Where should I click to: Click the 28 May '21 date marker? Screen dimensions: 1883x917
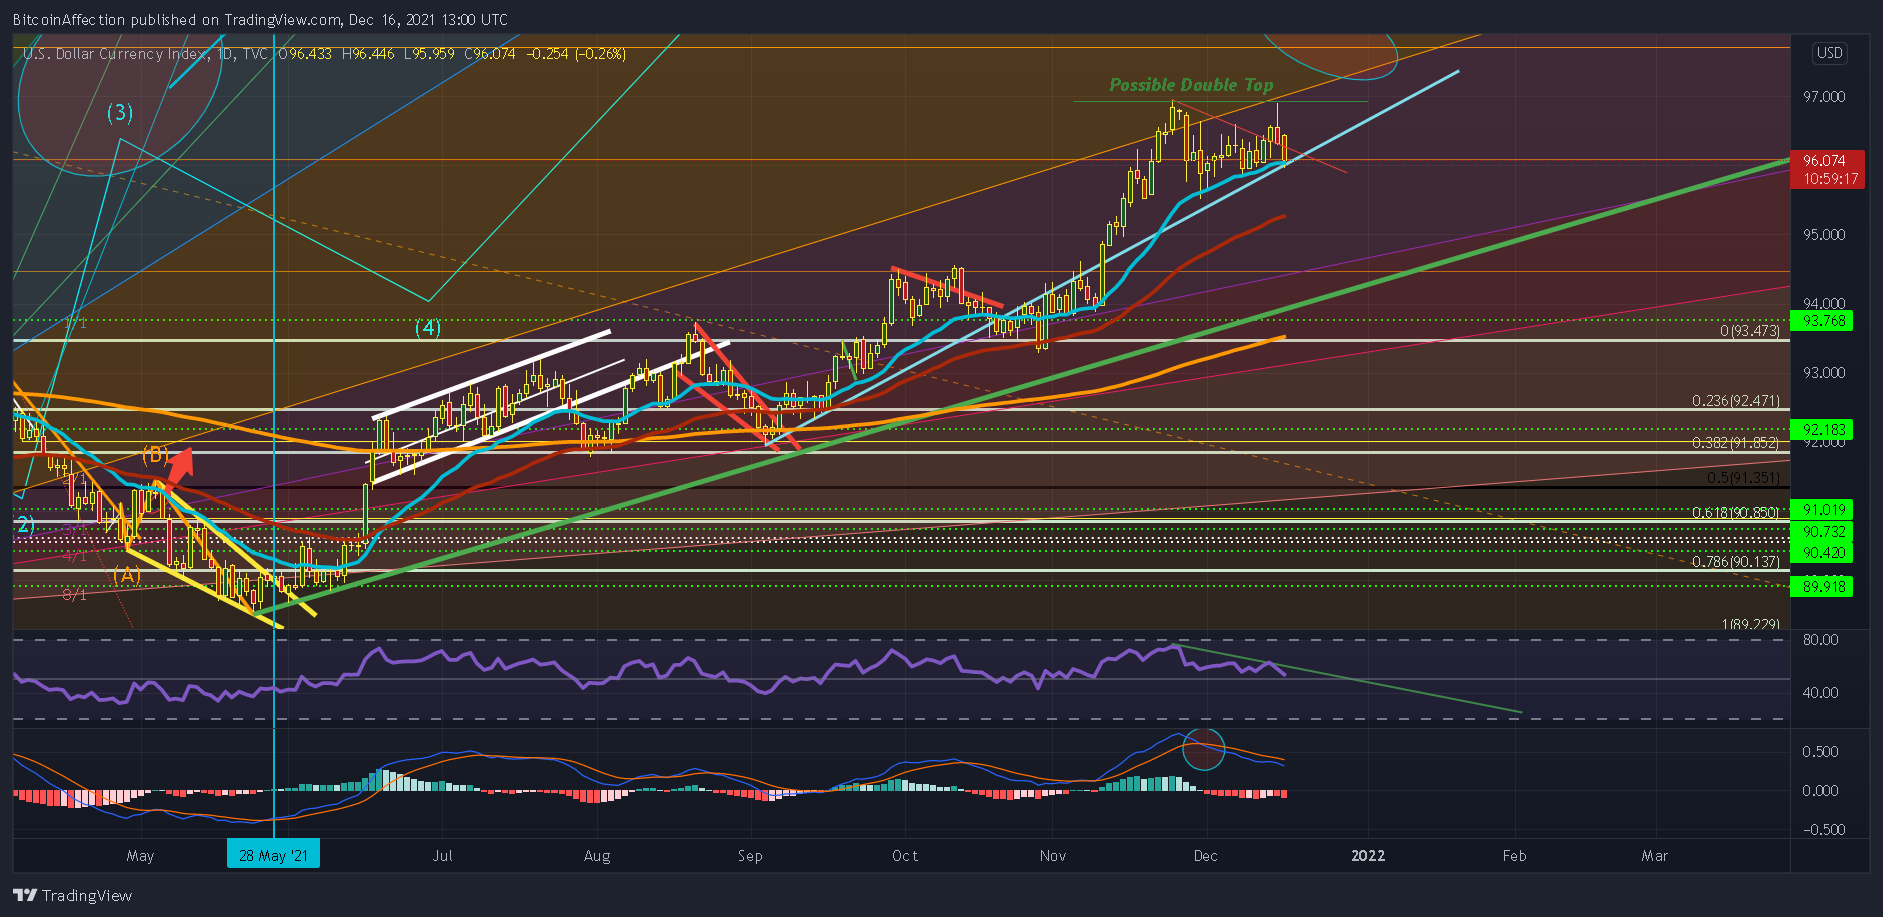pyautogui.click(x=274, y=855)
